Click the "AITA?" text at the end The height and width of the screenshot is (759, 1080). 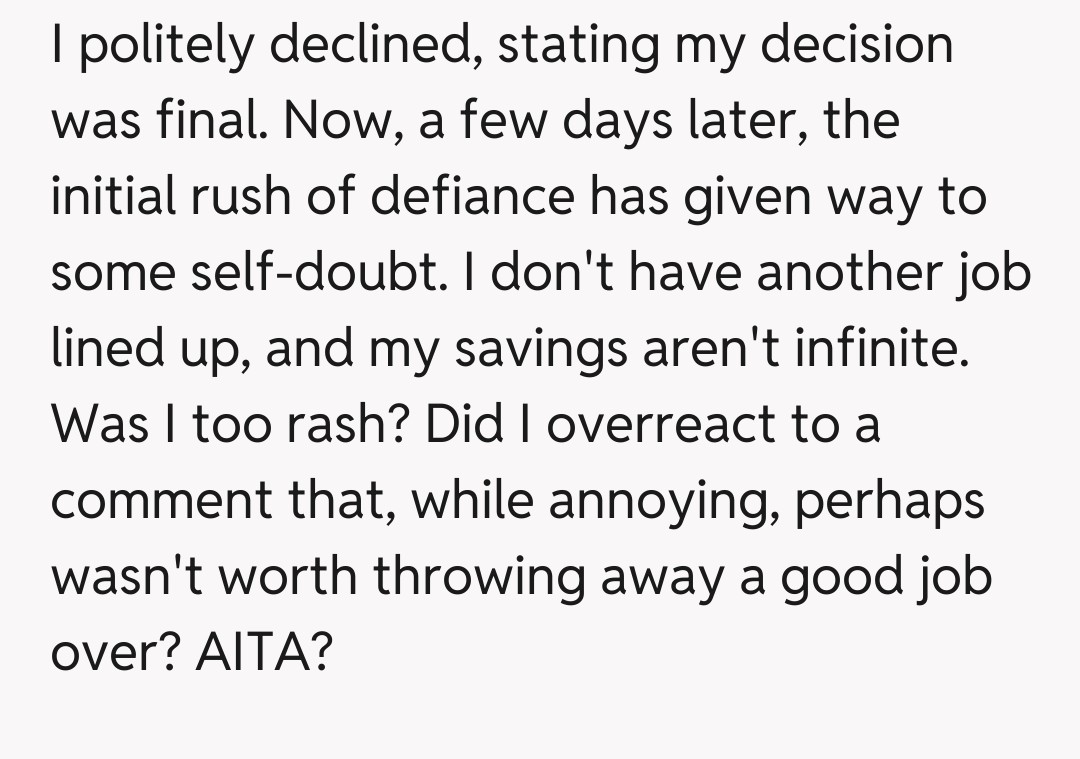[x=263, y=652]
